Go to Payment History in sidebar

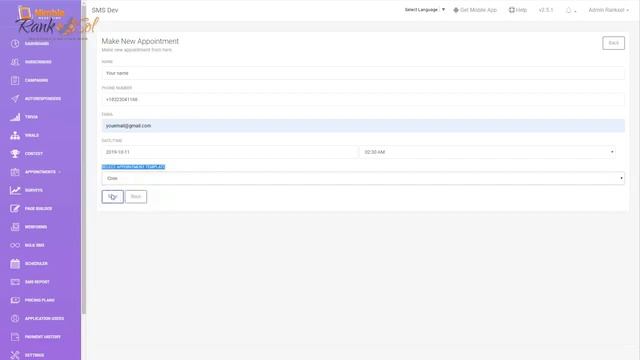click(x=42, y=337)
